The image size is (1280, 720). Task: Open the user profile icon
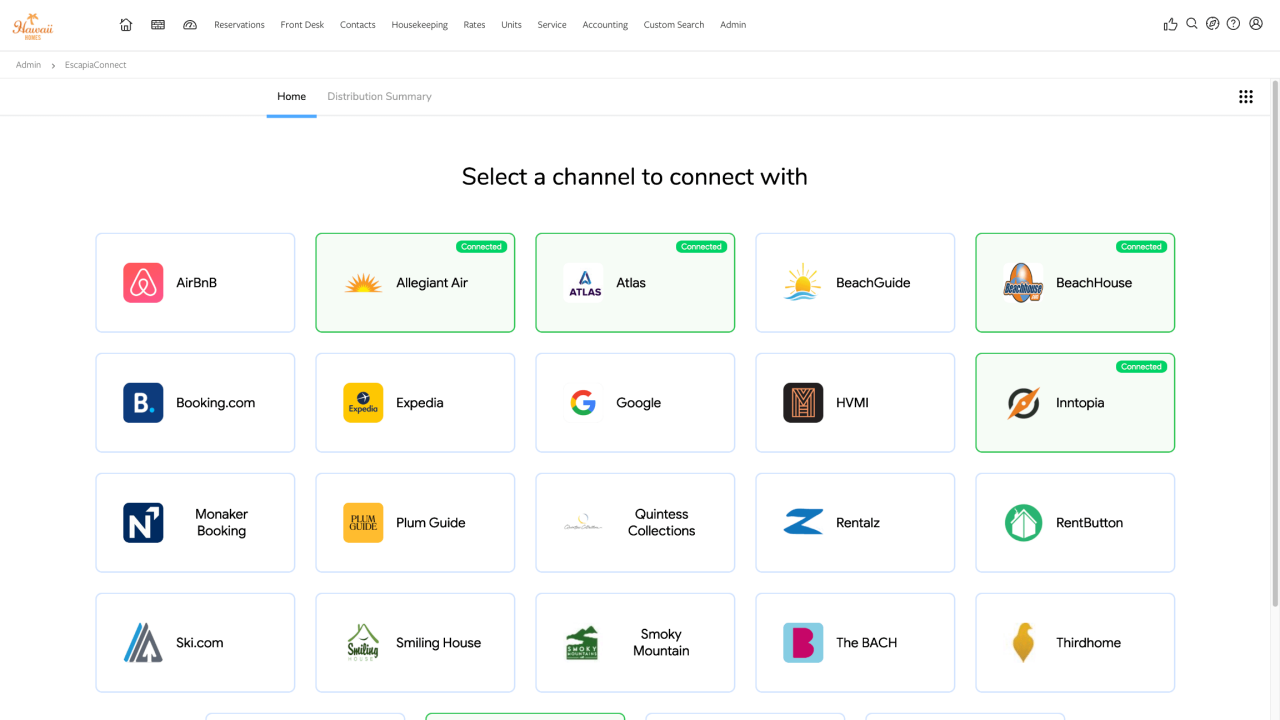[x=1256, y=24]
